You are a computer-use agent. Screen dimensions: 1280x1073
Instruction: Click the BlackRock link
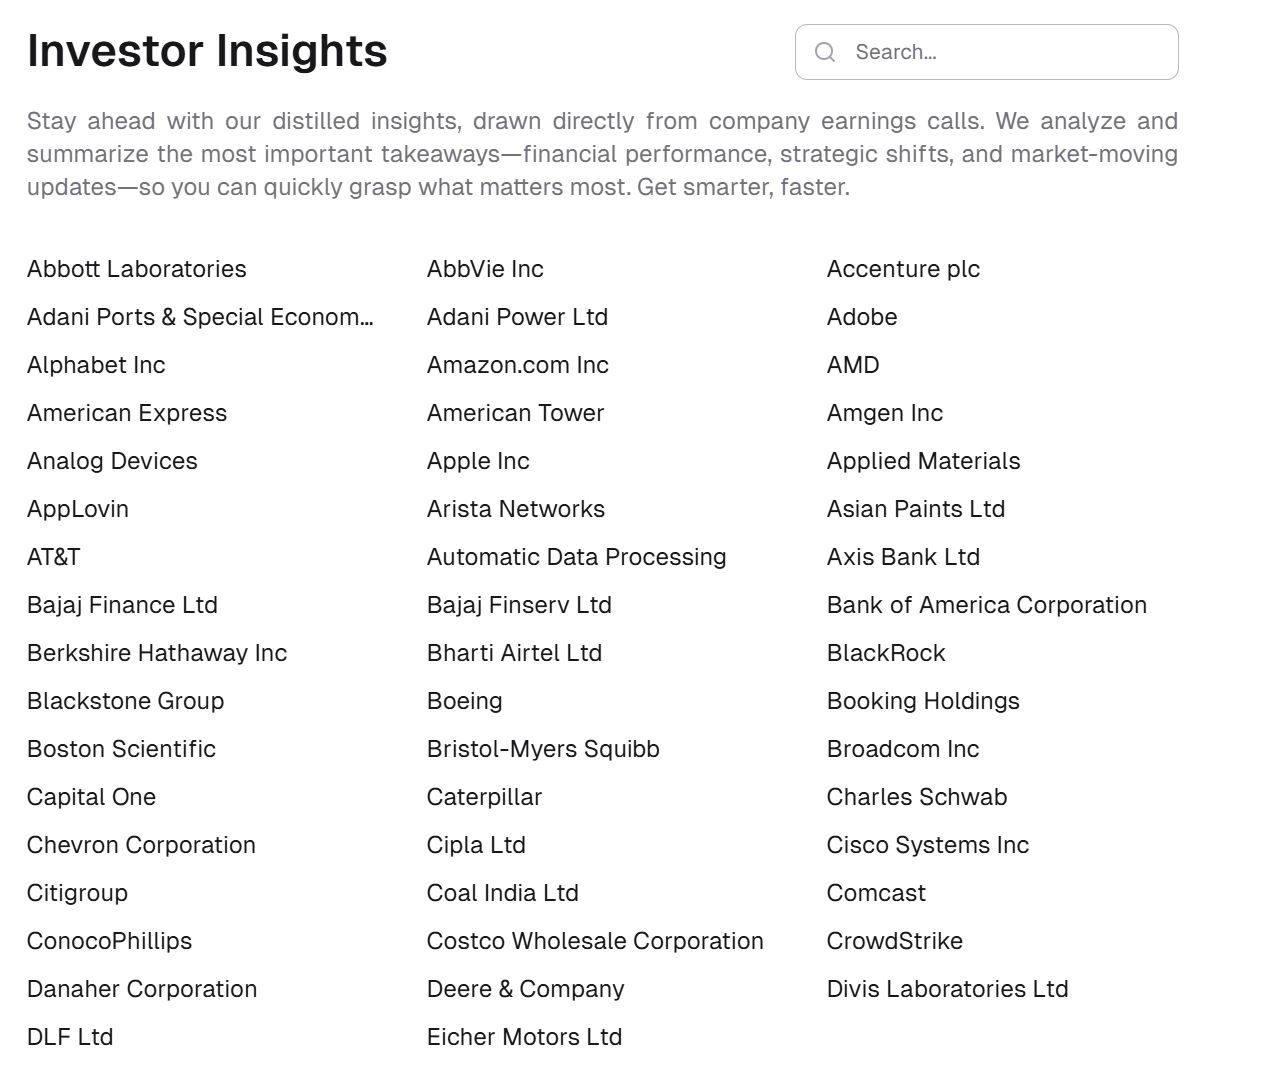click(886, 653)
